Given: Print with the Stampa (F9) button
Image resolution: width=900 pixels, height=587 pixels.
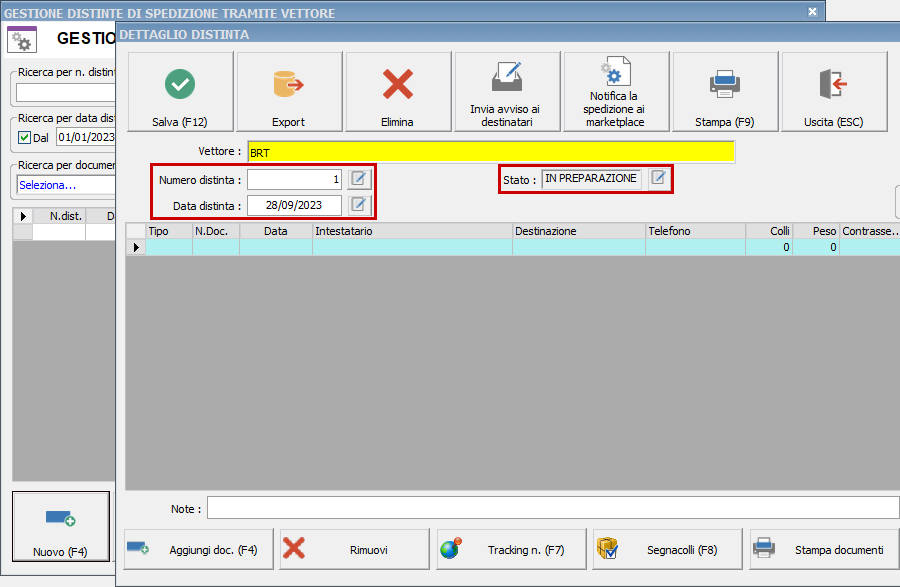Looking at the screenshot, I should pos(724,92).
